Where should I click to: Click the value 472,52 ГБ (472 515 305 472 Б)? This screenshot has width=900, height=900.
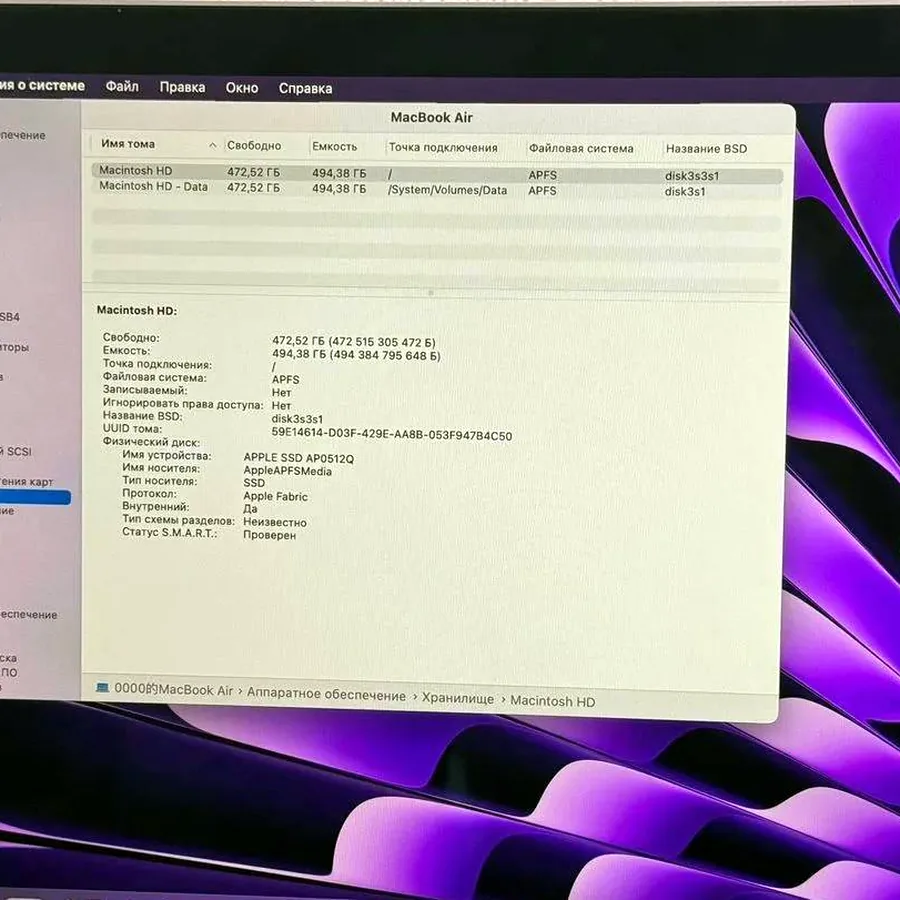[x=354, y=342]
